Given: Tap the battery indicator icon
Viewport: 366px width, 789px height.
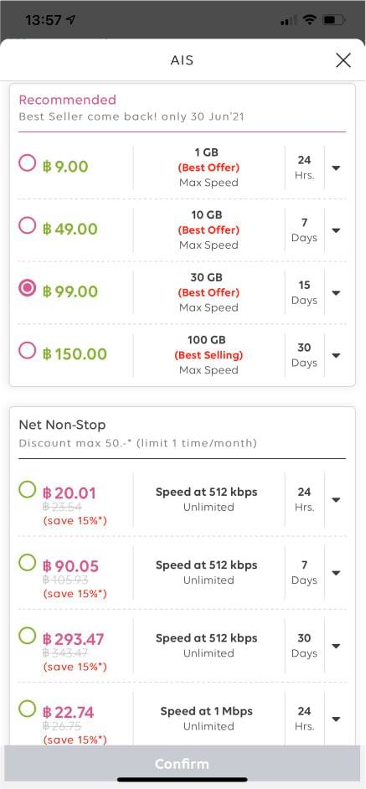Looking at the screenshot, I should coord(334,21).
